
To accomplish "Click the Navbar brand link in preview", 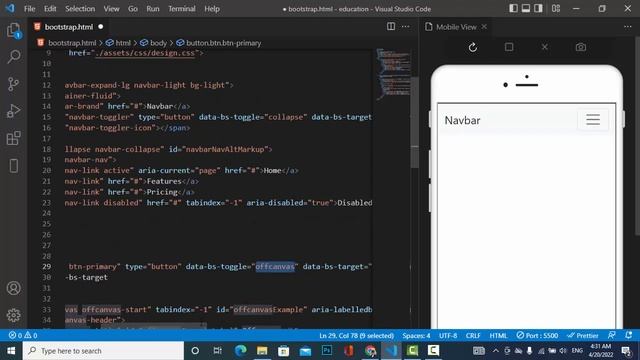I will tap(462, 120).
